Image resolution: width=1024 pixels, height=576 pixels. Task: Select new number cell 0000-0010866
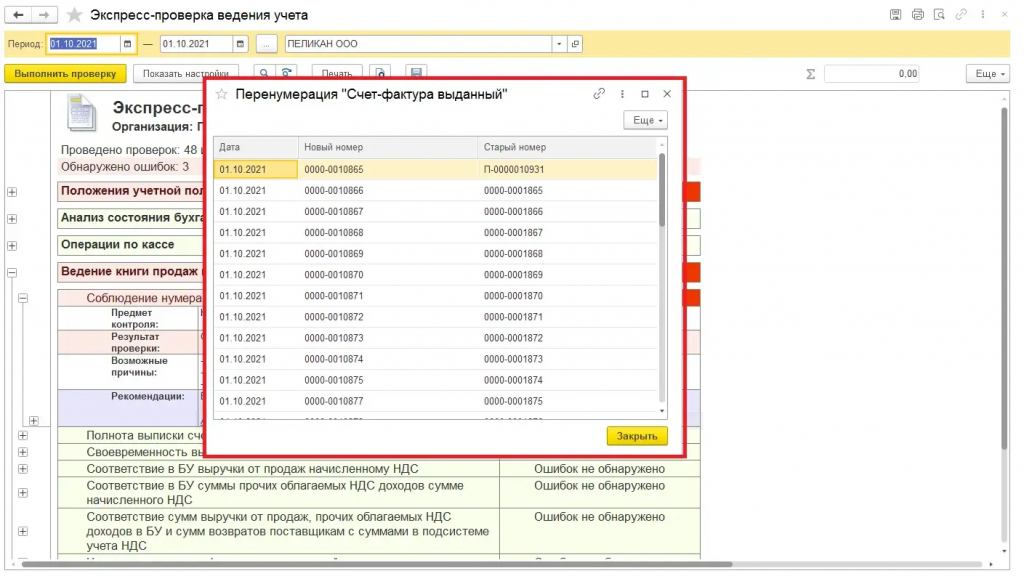(388, 191)
